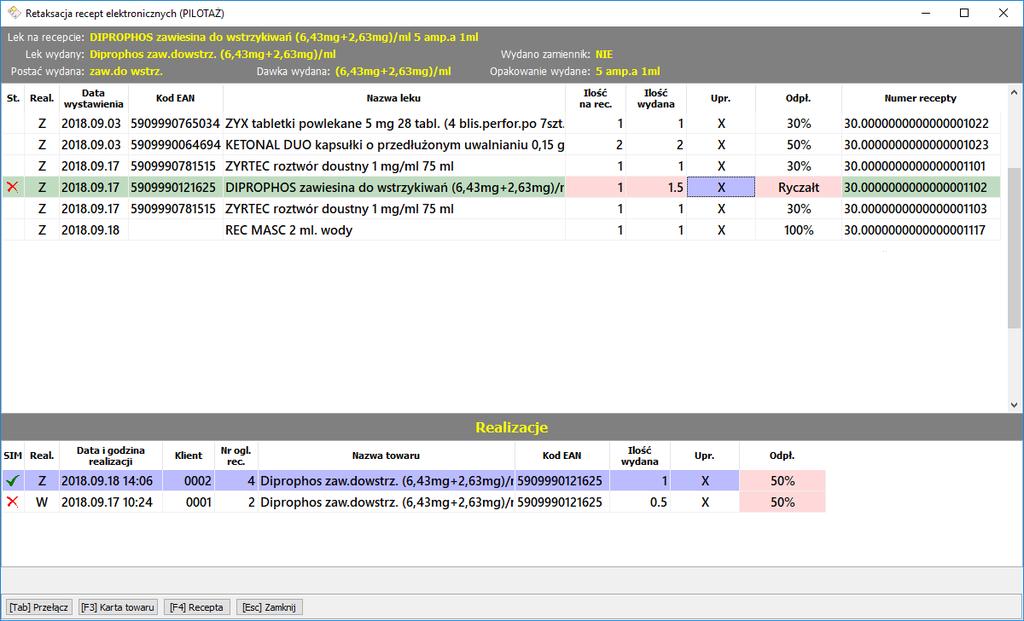
Task: Click the [Tab] Przełącz button
Action: click(39, 607)
